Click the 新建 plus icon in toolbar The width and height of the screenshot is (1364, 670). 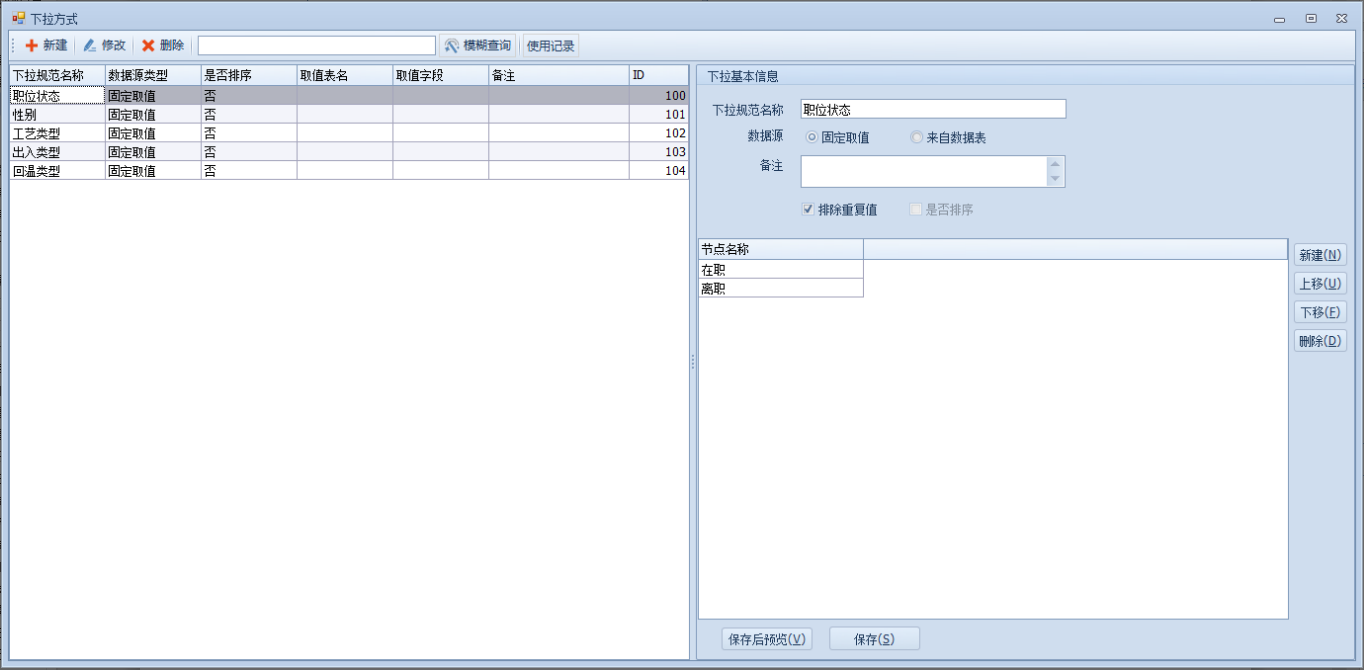[31, 45]
